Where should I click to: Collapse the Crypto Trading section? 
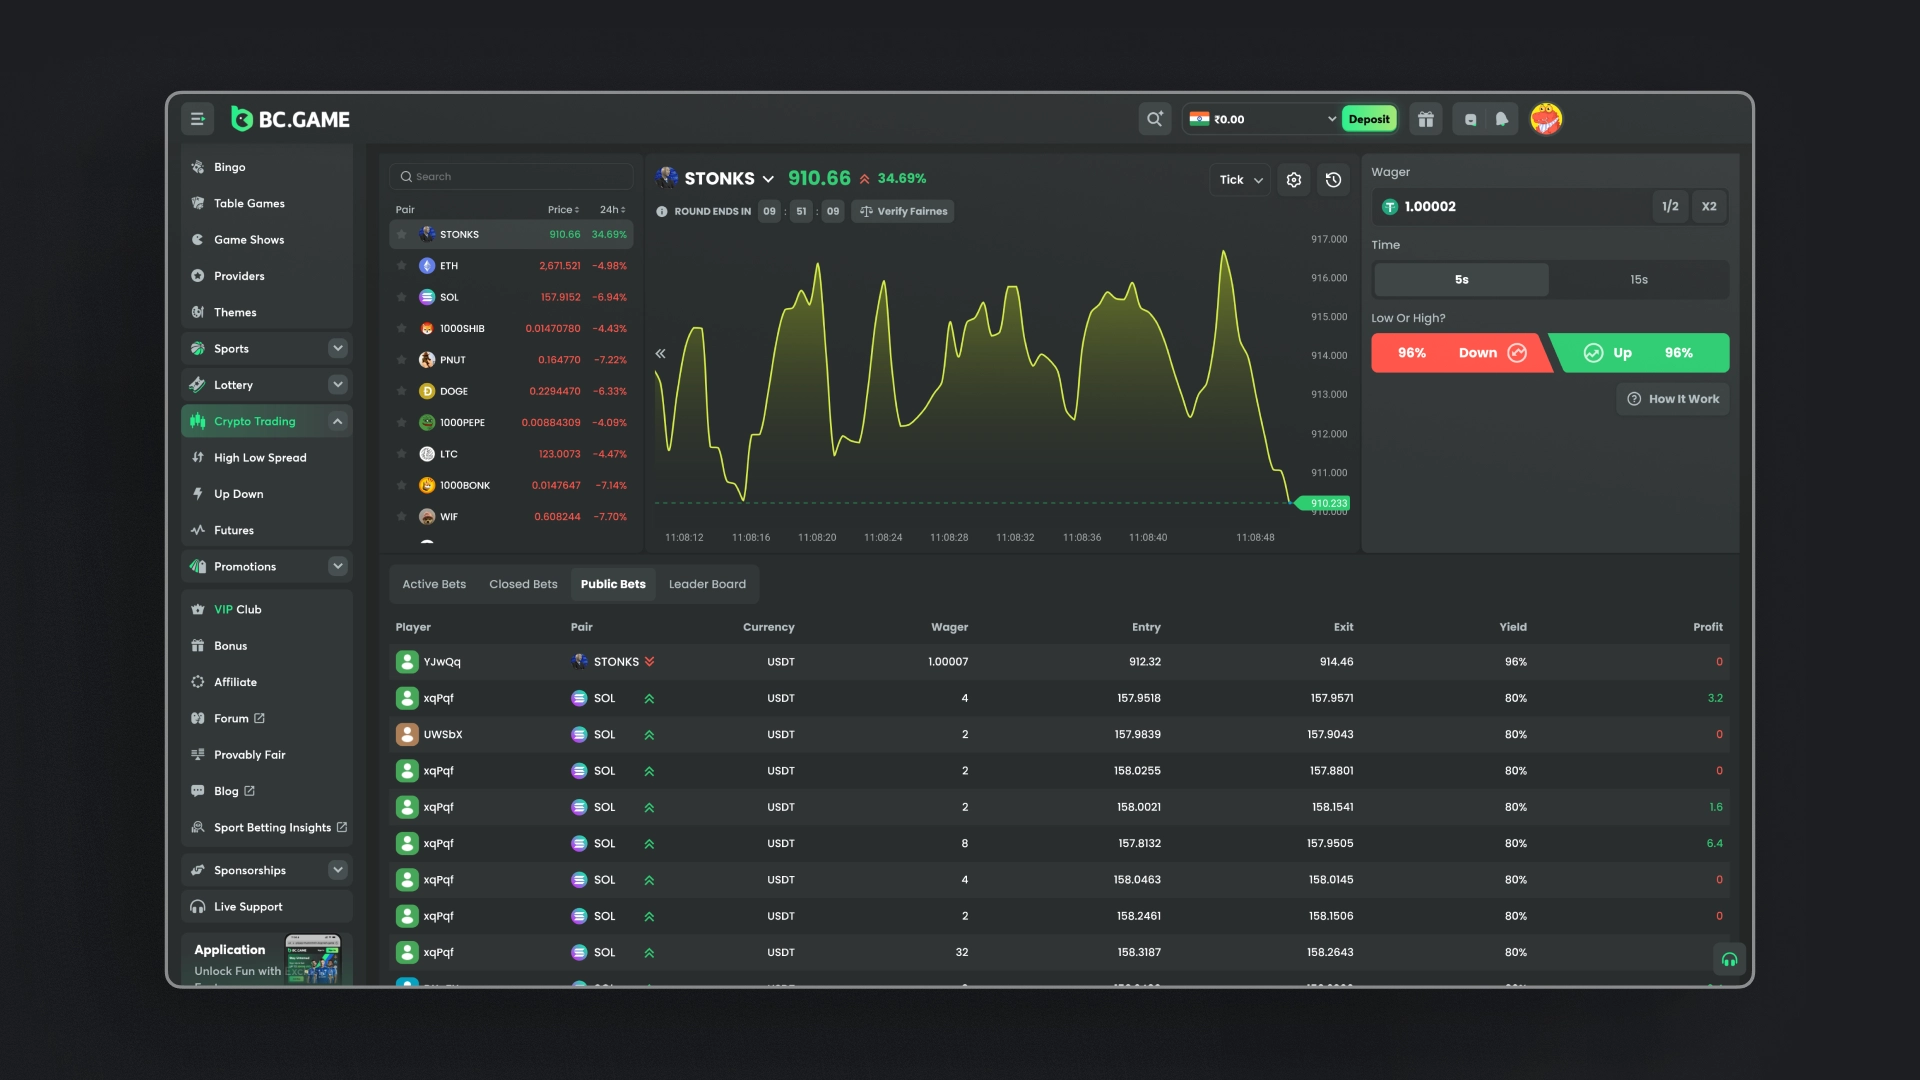[337, 421]
